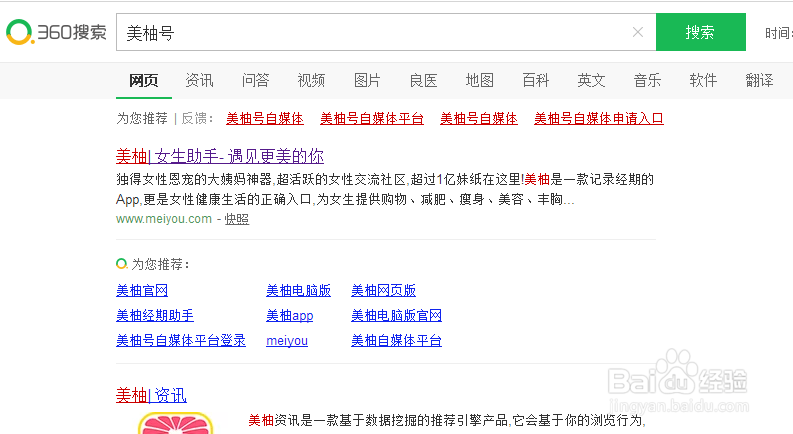Open the 翻译 tab
This screenshot has width=793, height=434.
[x=760, y=80]
